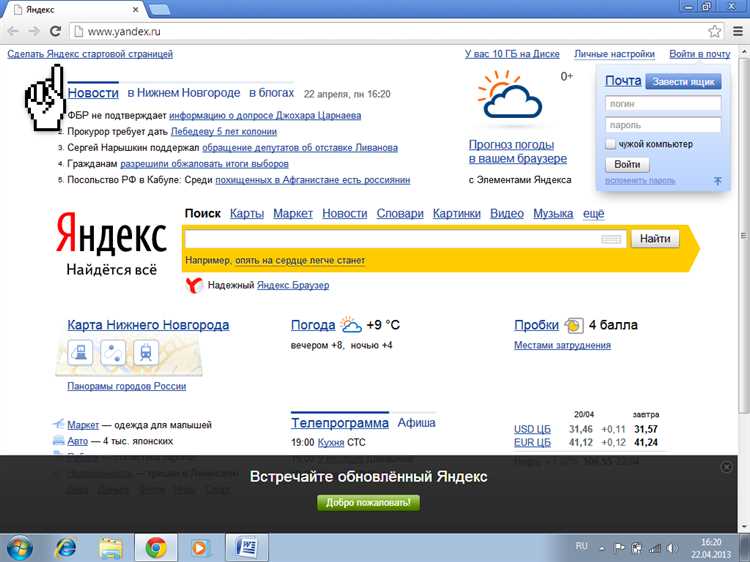Expand the ещё search categories
Image resolution: width=750 pixels, height=562 pixels.
tap(594, 214)
